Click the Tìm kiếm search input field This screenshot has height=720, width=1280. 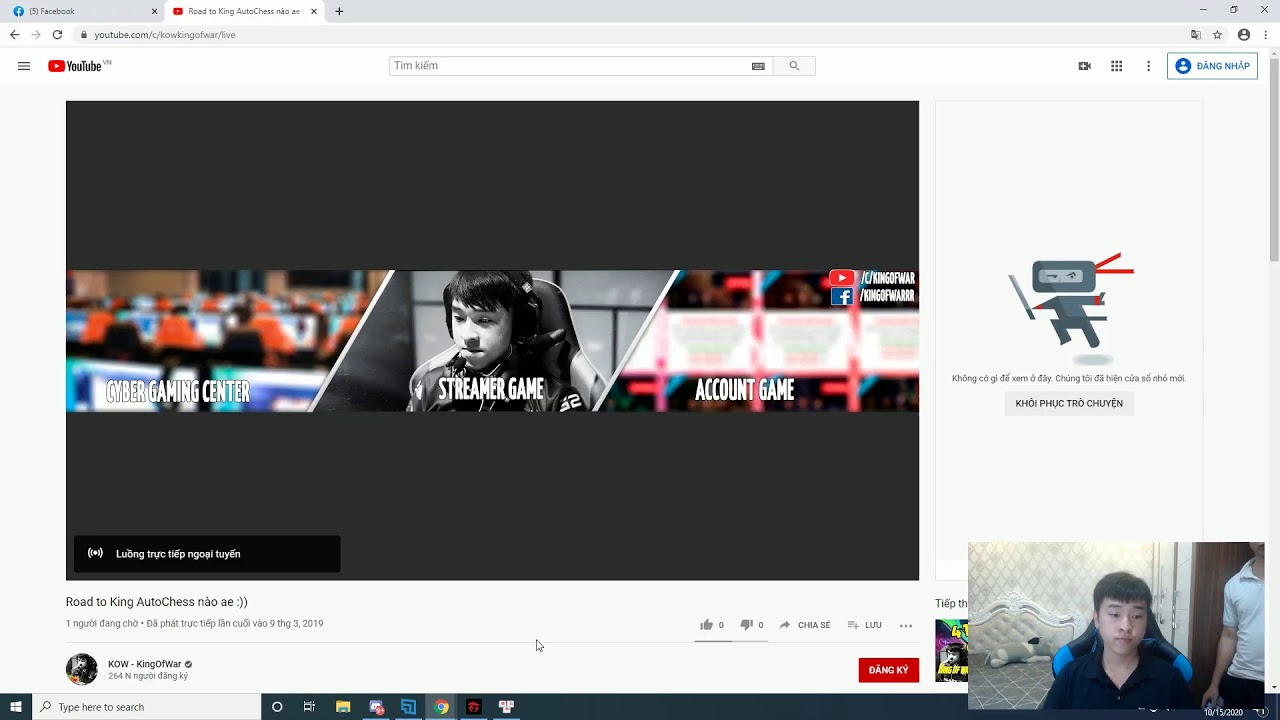(570, 66)
